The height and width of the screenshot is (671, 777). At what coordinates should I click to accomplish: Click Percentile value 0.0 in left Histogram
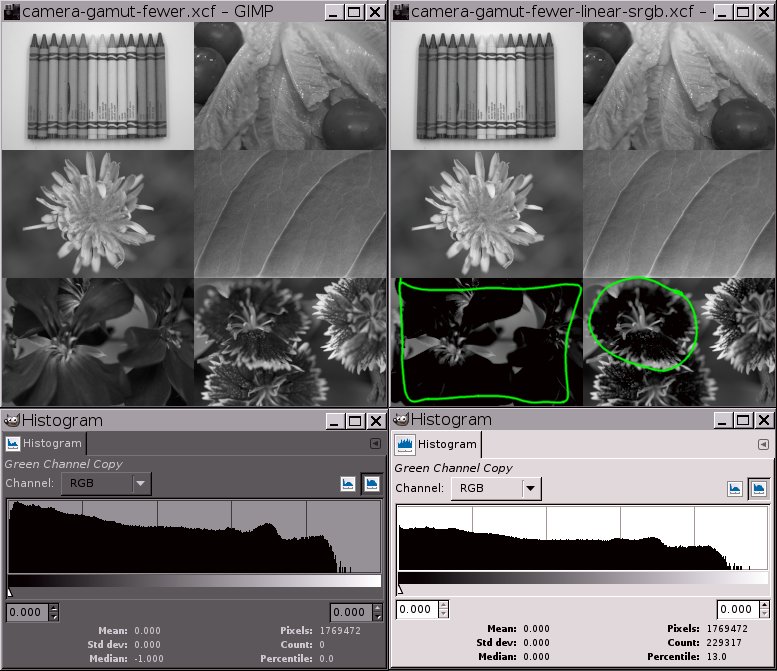[326, 659]
